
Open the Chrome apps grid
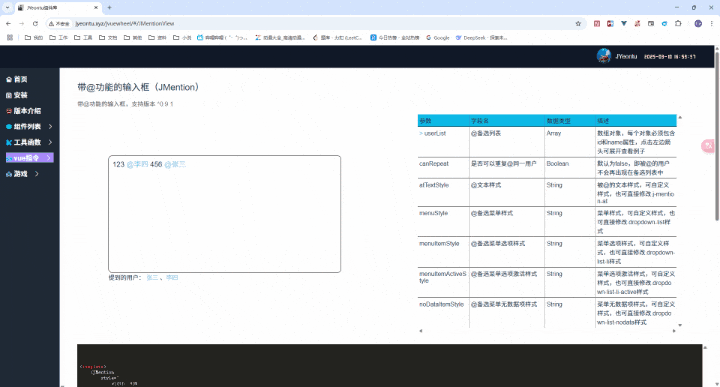pos(10,38)
